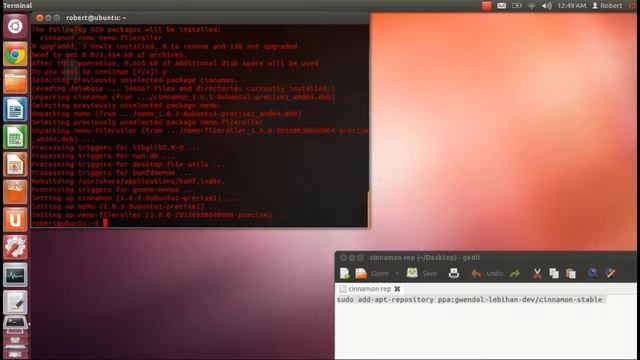Focus the Terminal window title bar

tap(200, 18)
